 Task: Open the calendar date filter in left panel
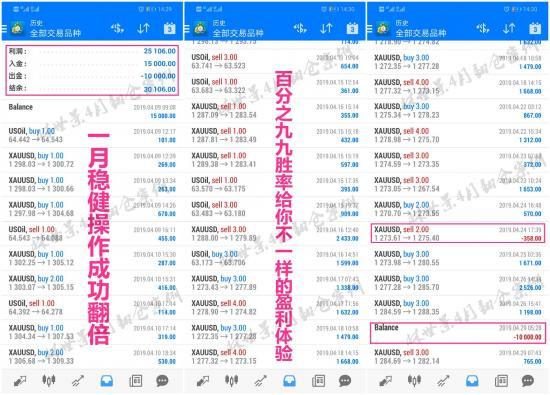pyautogui.click(x=170, y=28)
